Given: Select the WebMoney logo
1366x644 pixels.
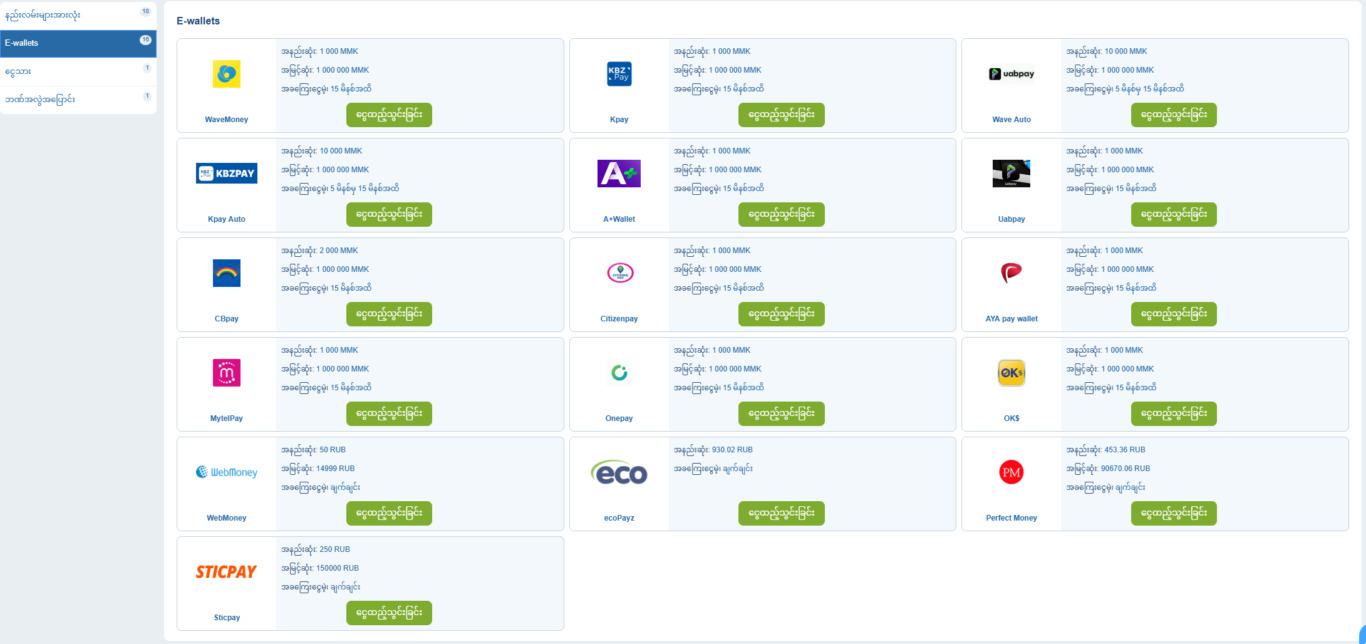Looking at the screenshot, I should [226, 472].
